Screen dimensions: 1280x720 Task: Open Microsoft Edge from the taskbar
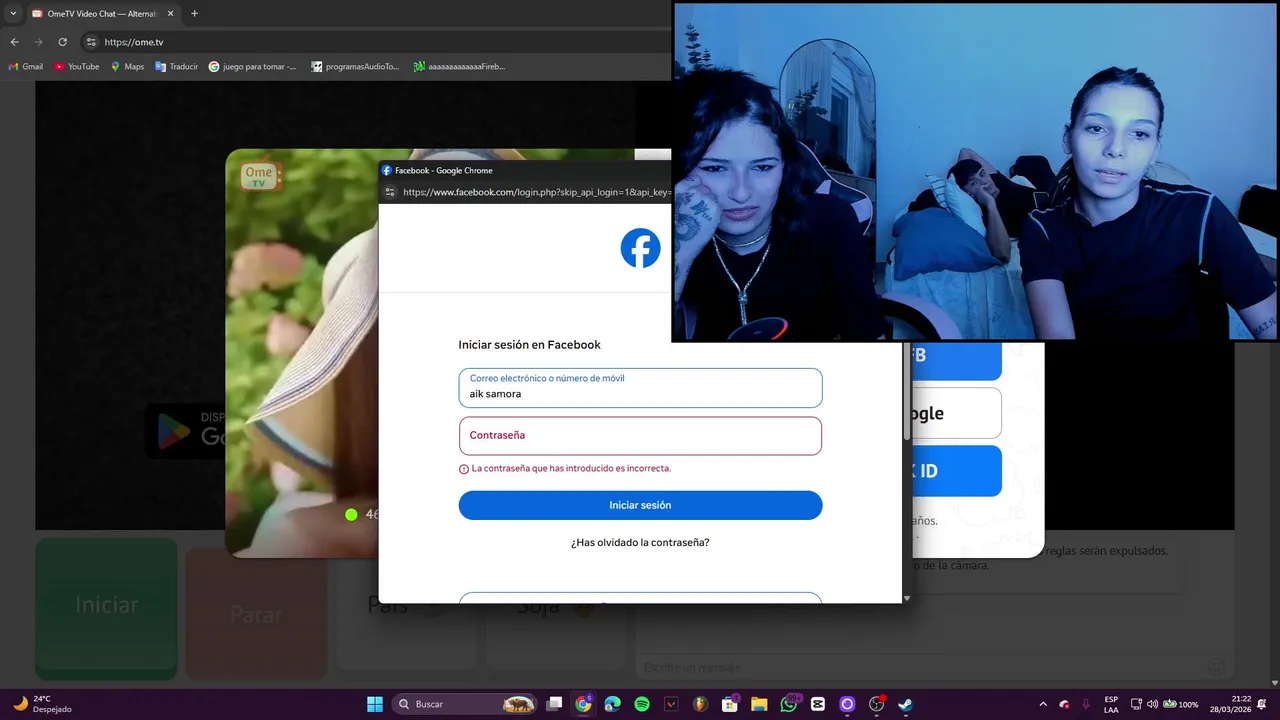click(x=613, y=704)
